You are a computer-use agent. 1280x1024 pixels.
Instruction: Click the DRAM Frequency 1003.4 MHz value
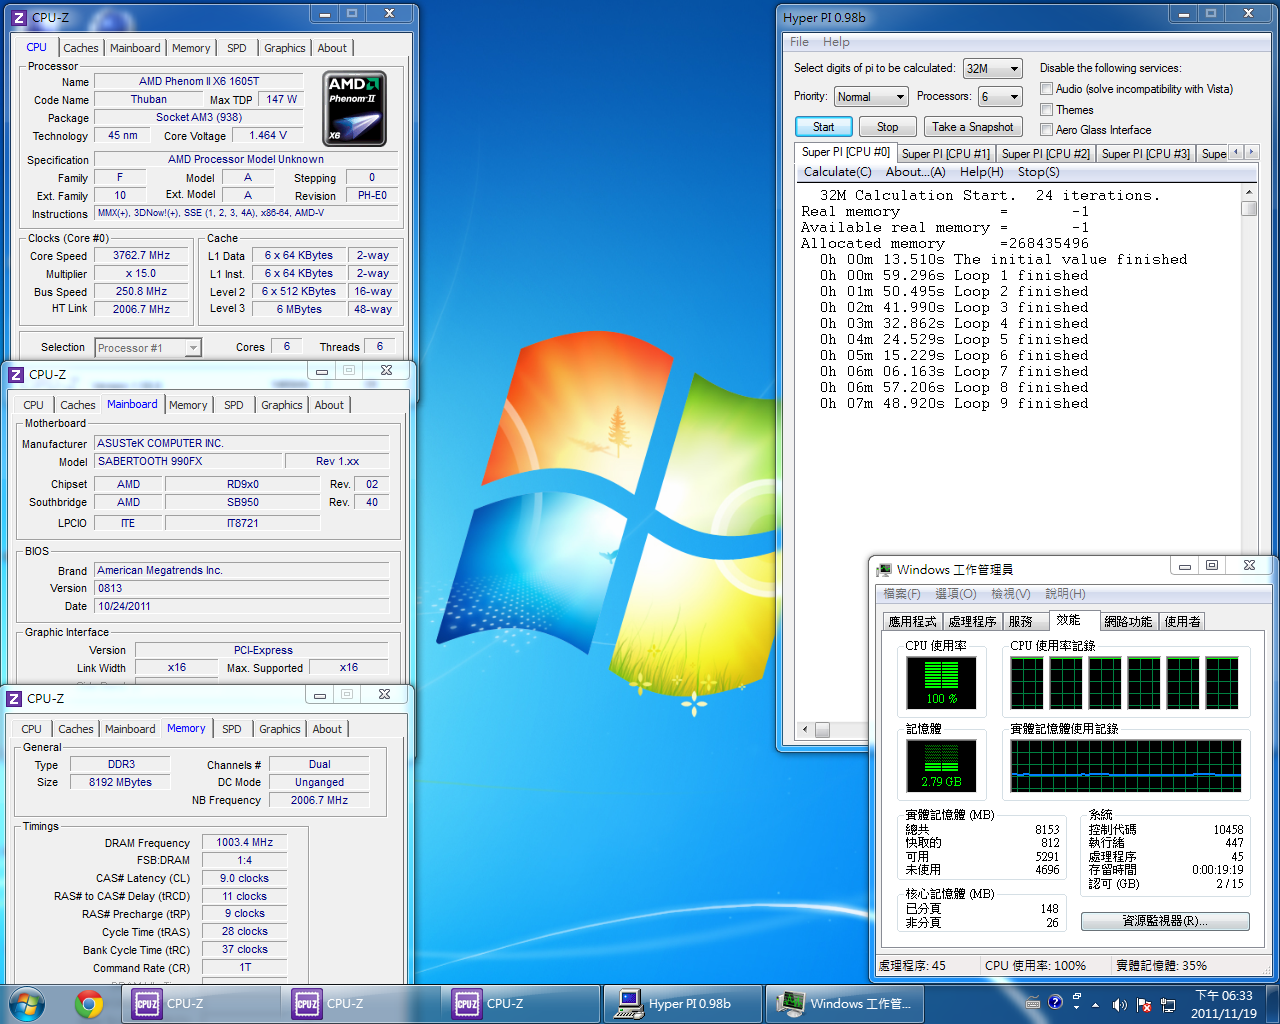tap(244, 843)
